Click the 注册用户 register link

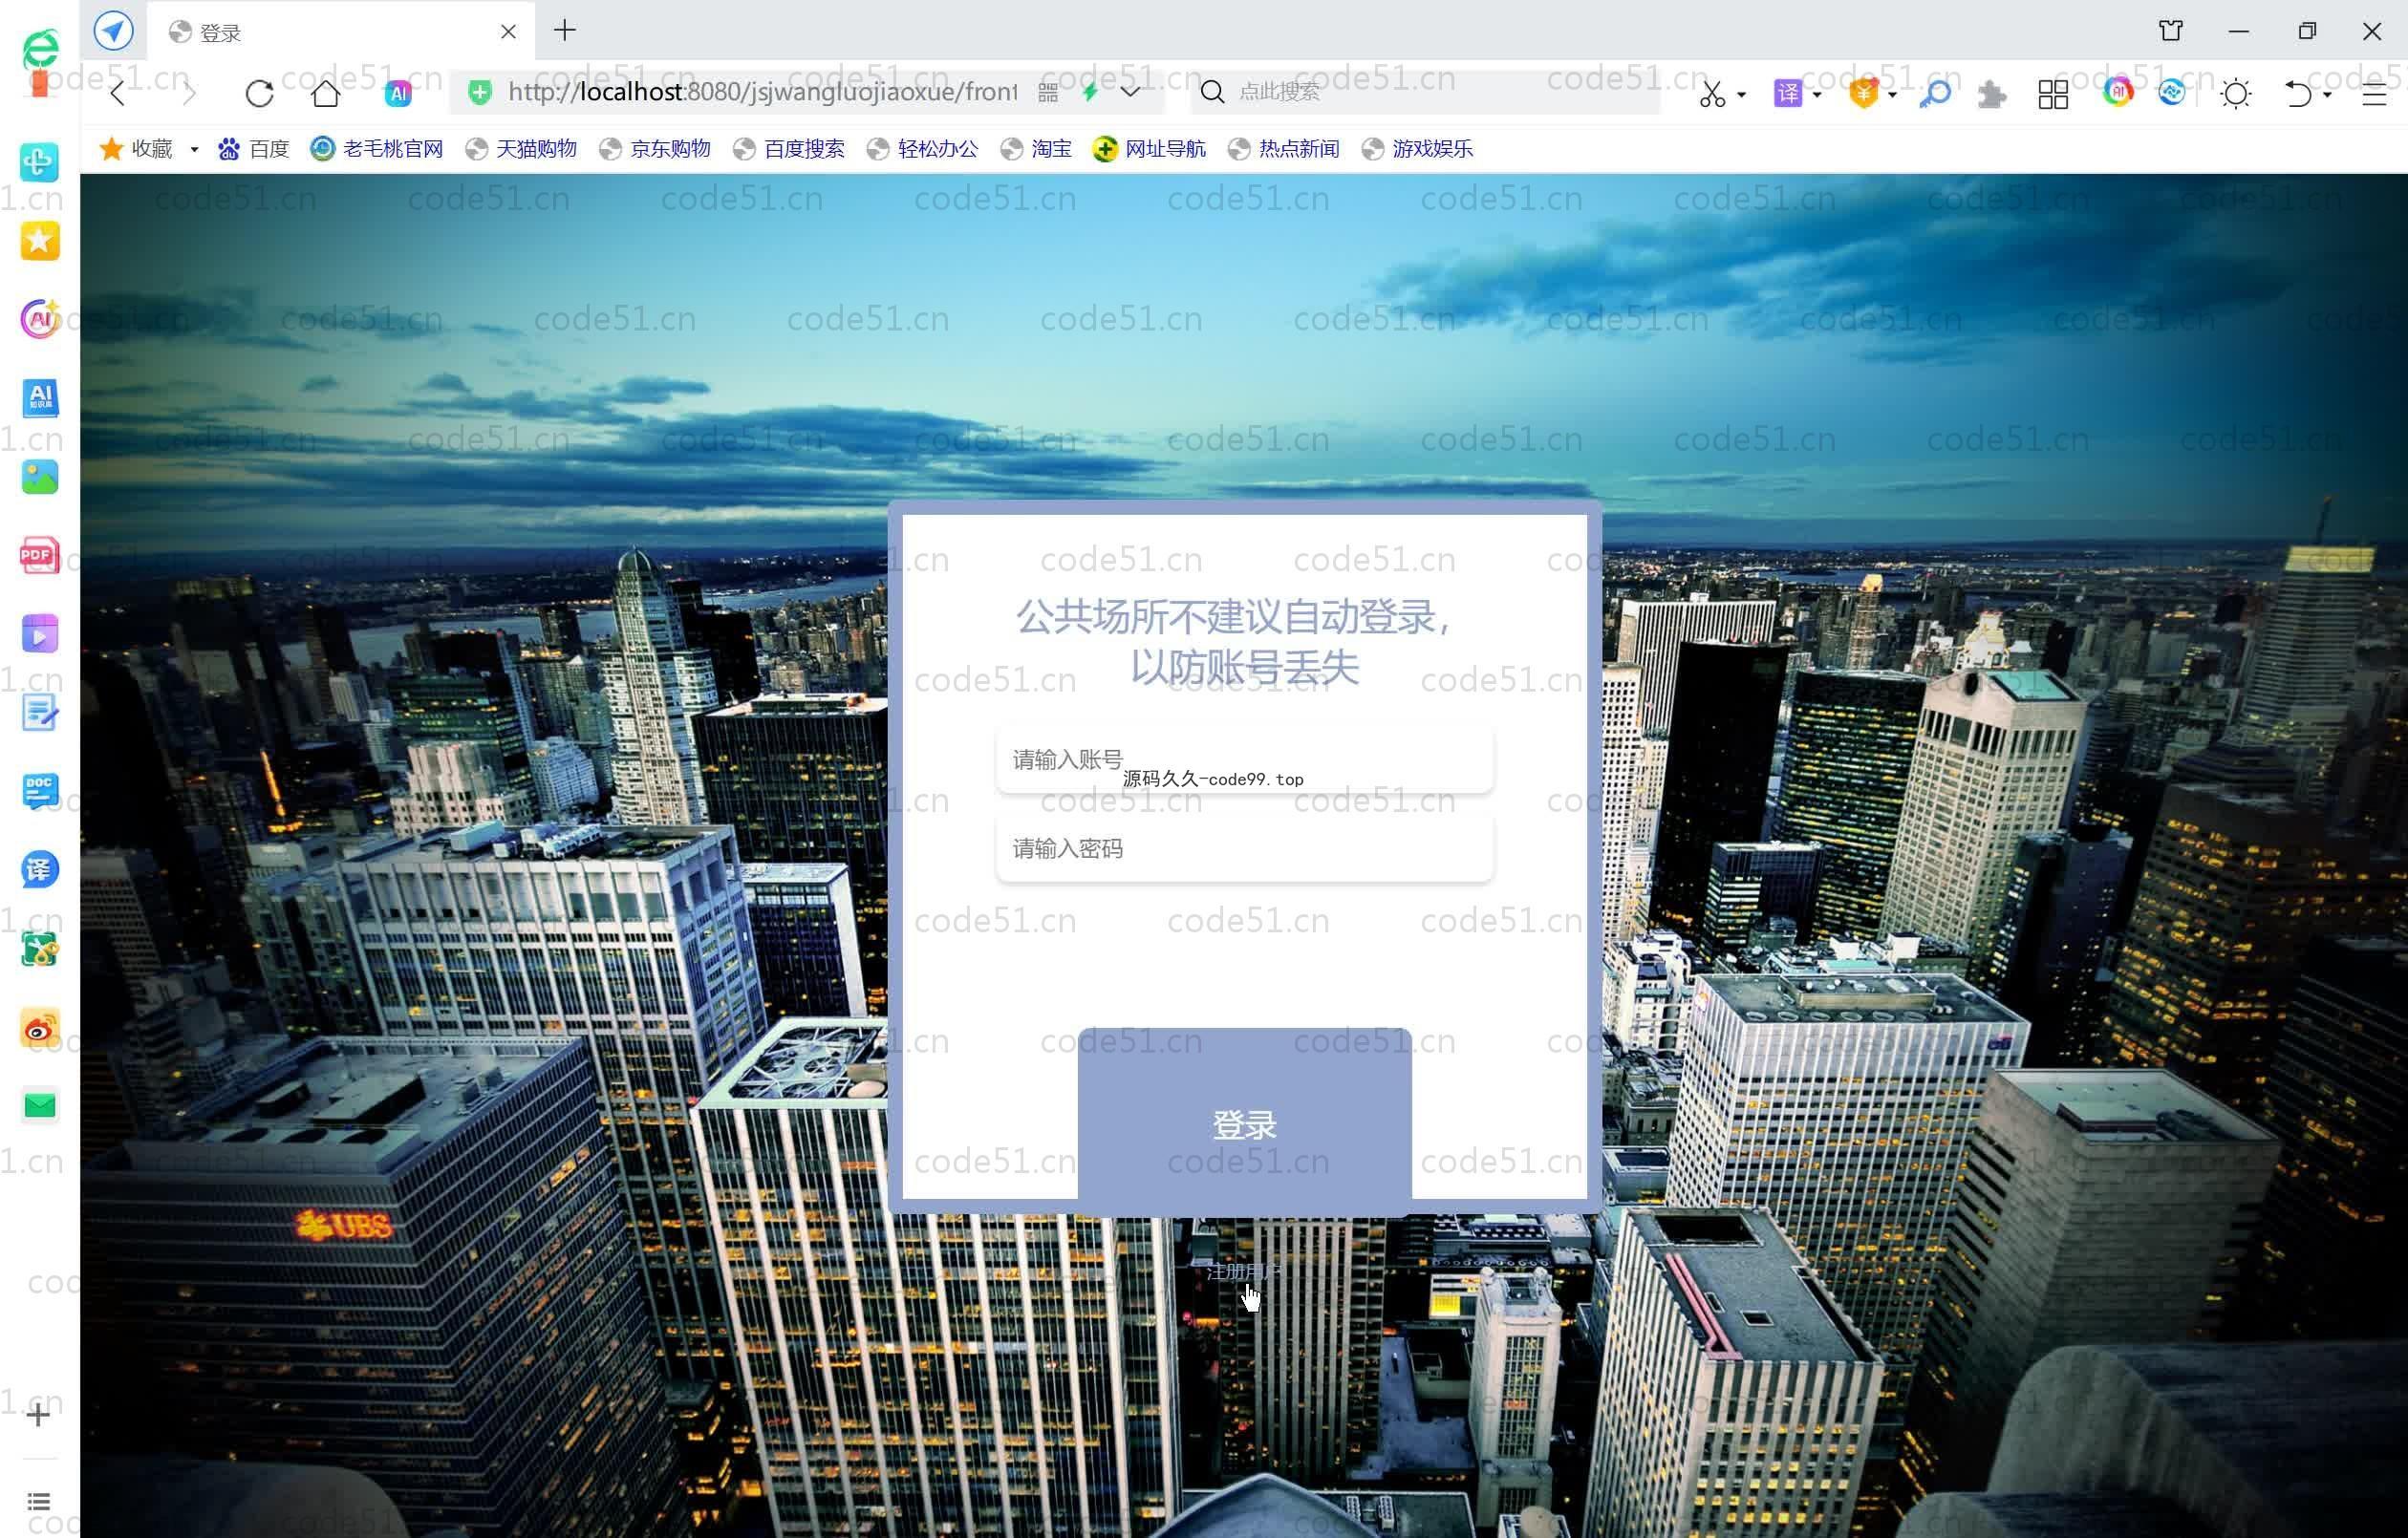(1243, 1272)
